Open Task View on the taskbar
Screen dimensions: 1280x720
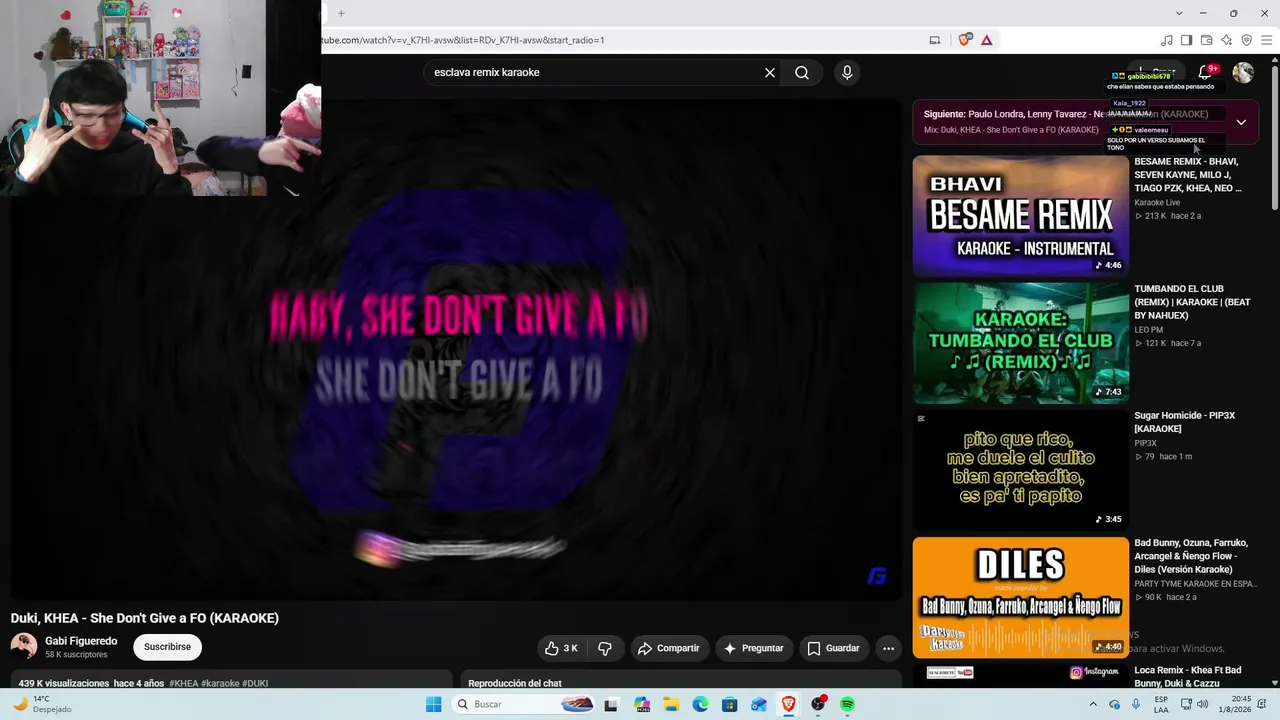611,704
